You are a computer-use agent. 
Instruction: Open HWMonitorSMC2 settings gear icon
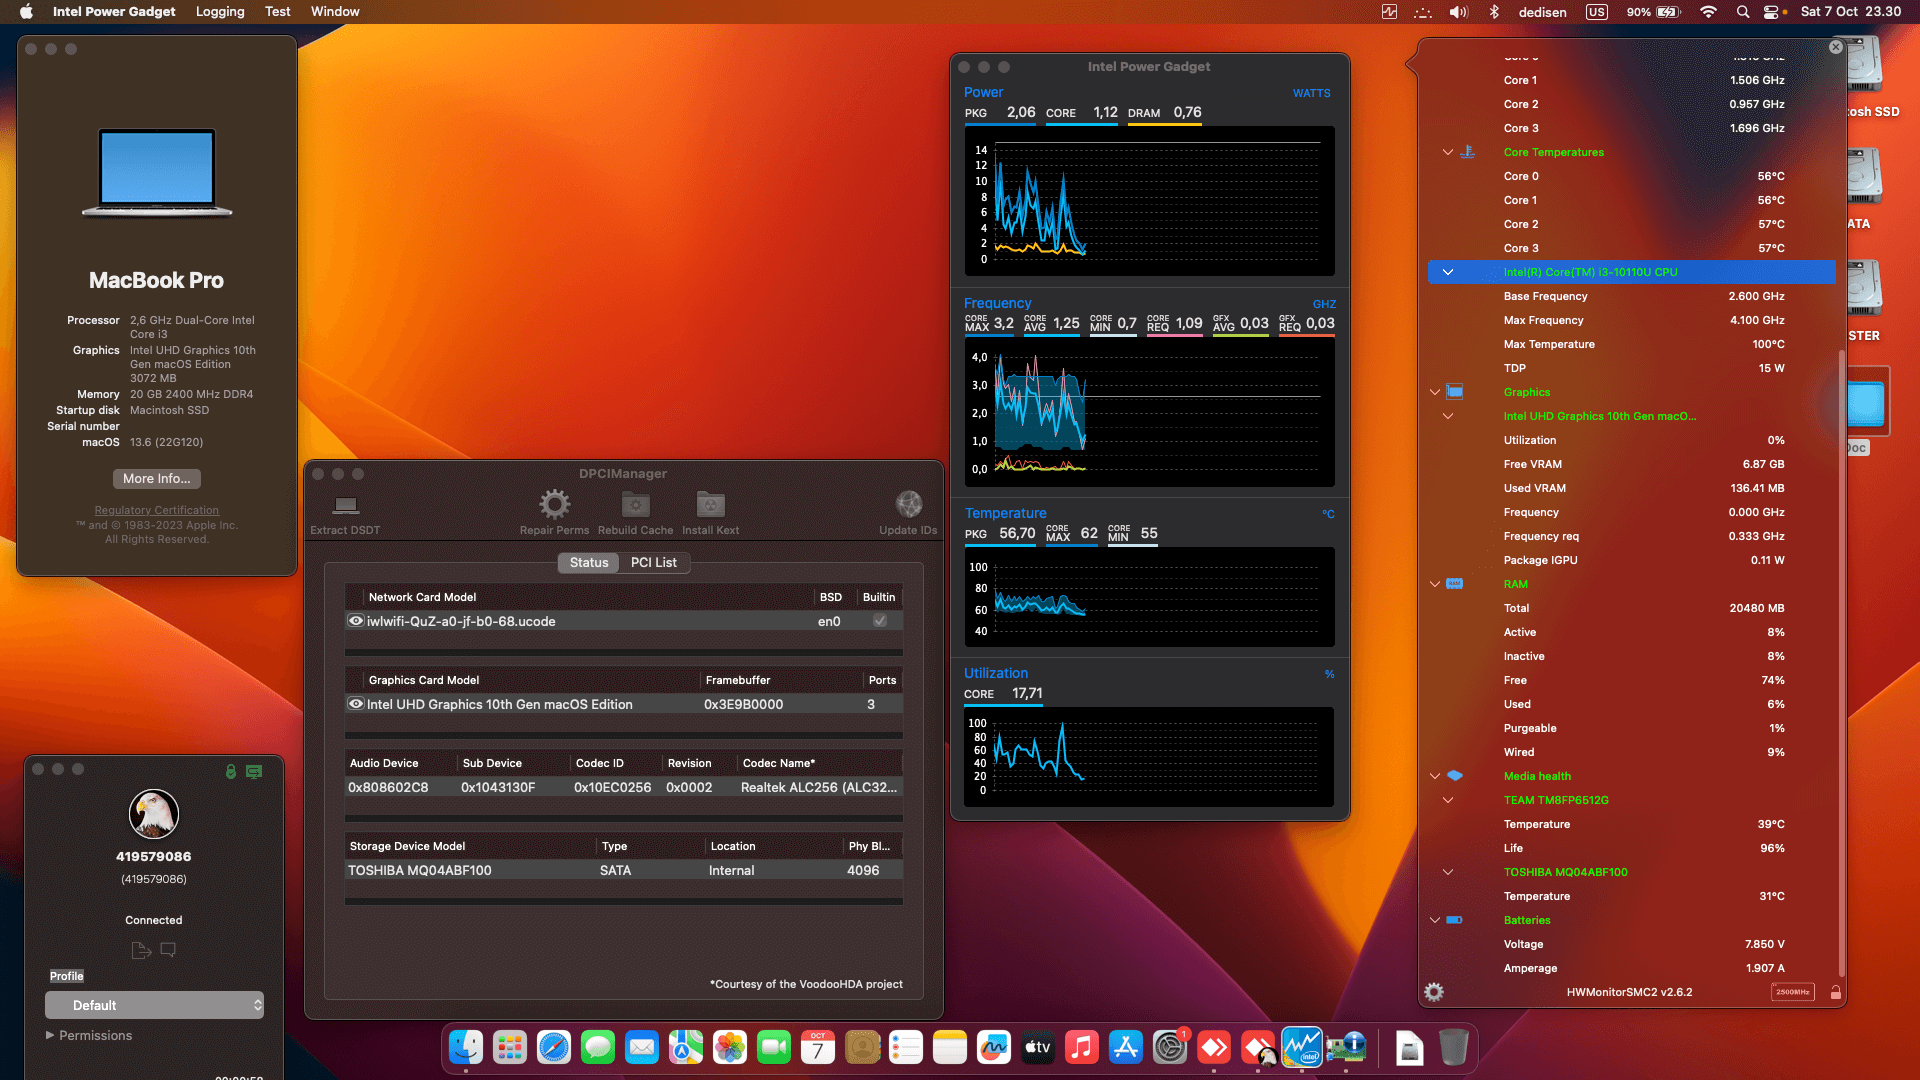pyautogui.click(x=1434, y=992)
